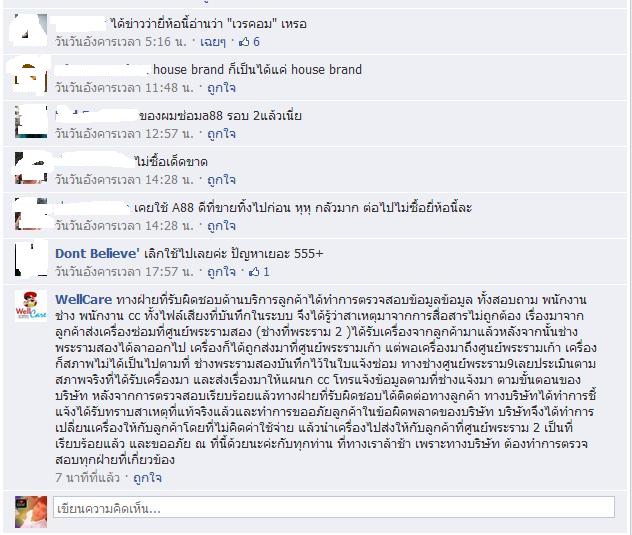This screenshot has width=632, height=535.
Task: Click your own avatar beside the comment box
Action: tap(31, 512)
